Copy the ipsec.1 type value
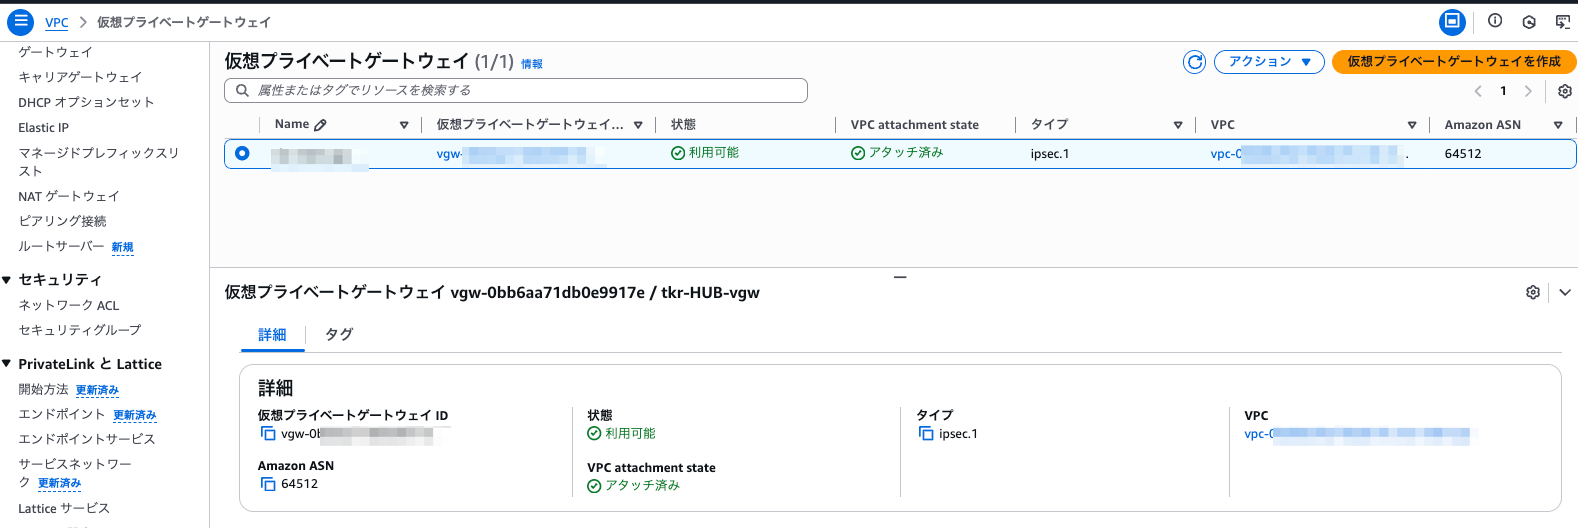The image size is (1578, 528). click(x=926, y=434)
